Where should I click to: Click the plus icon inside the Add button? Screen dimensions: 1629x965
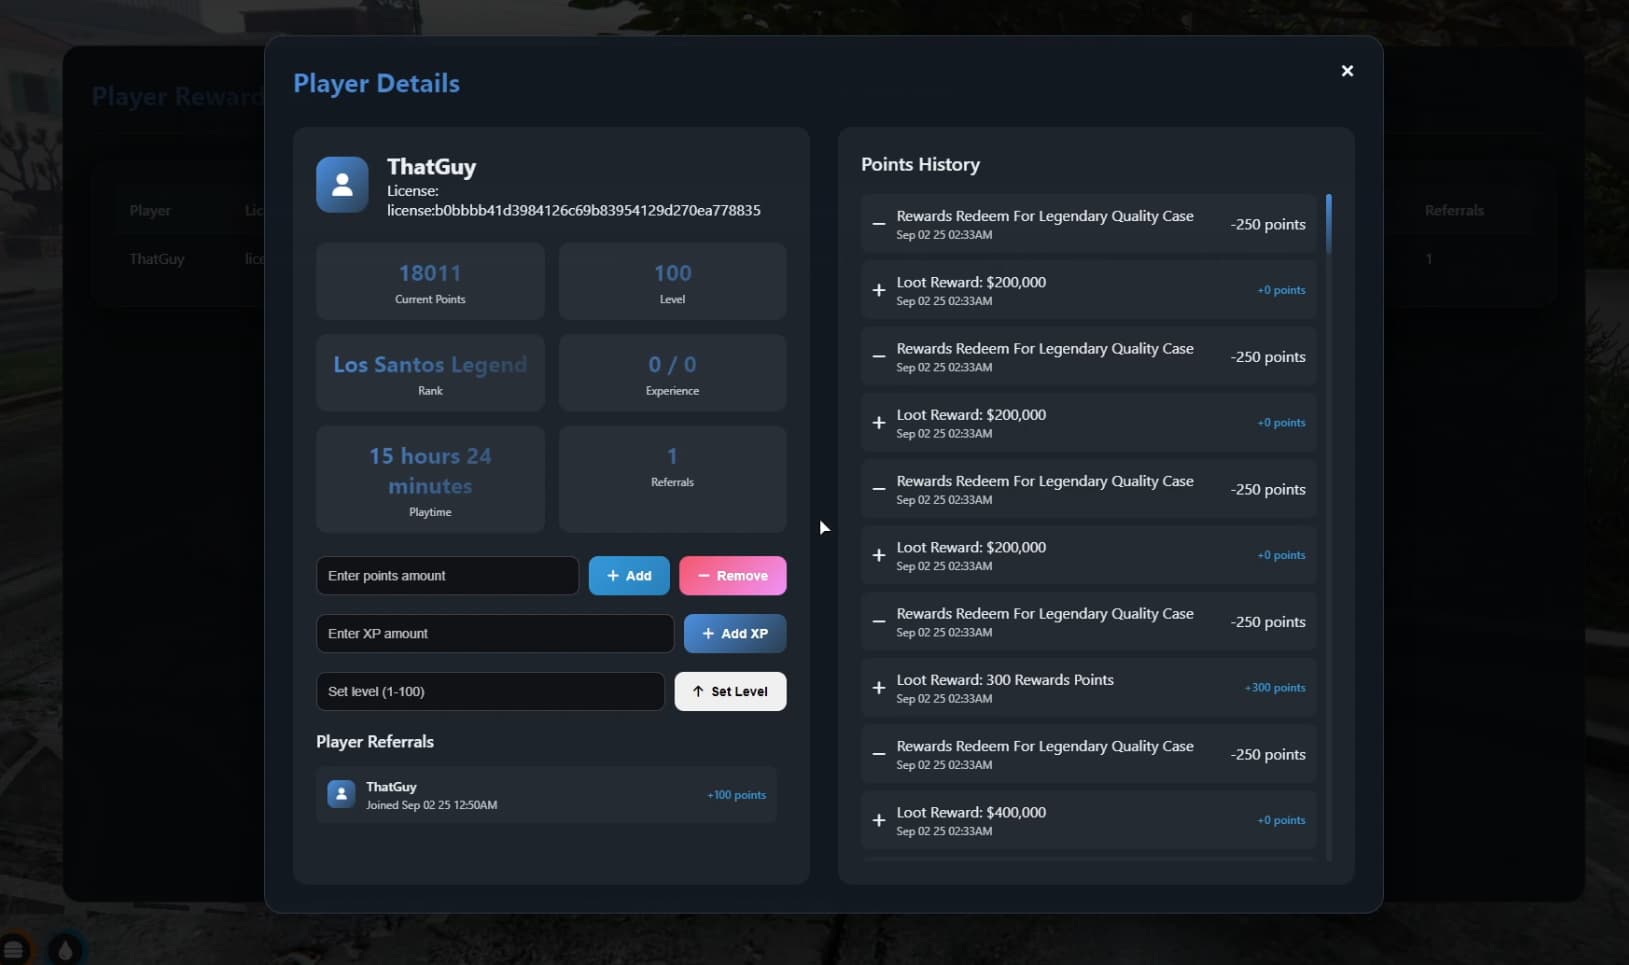pos(613,575)
